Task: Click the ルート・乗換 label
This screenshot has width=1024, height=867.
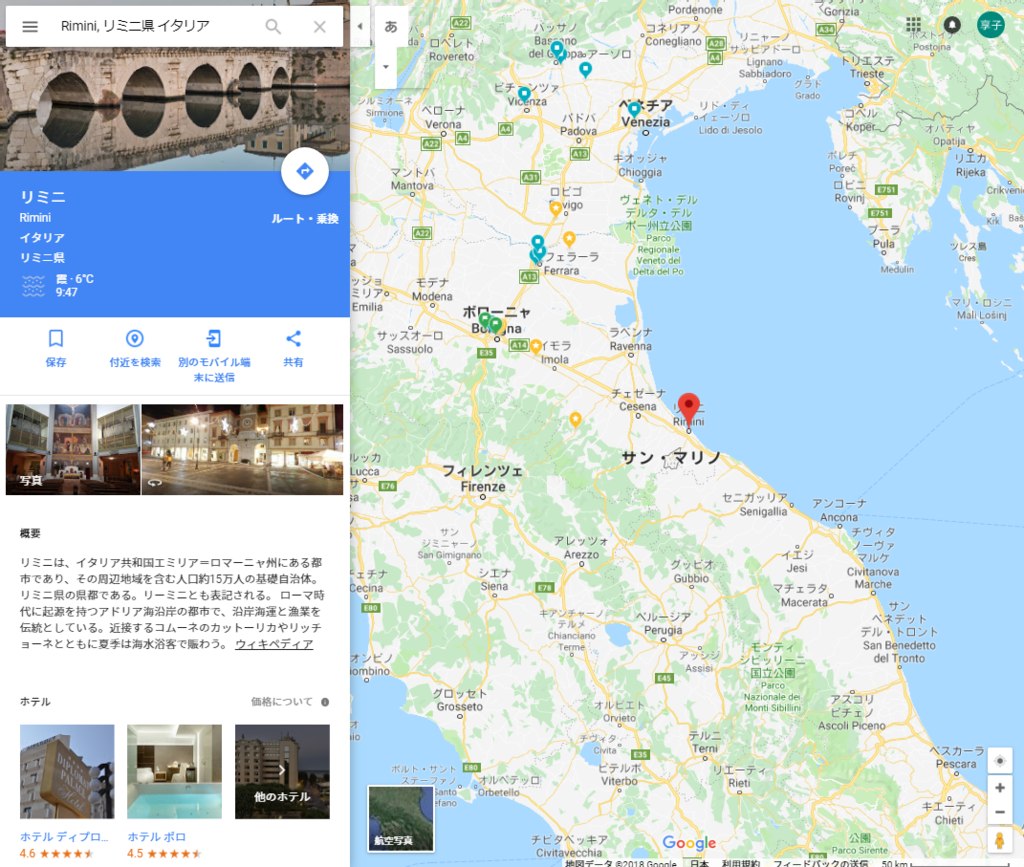Action: tap(305, 219)
